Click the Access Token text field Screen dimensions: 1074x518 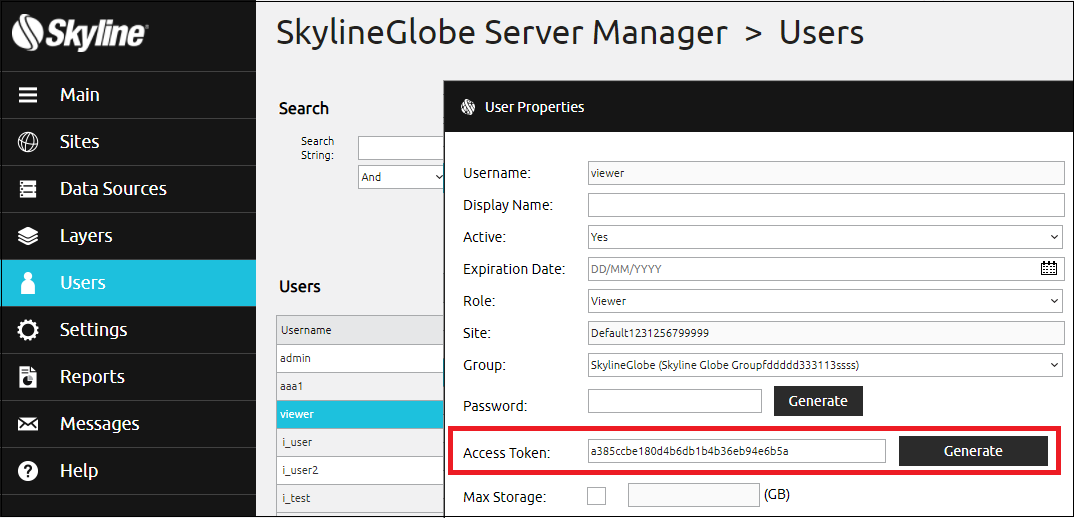click(737, 451)
